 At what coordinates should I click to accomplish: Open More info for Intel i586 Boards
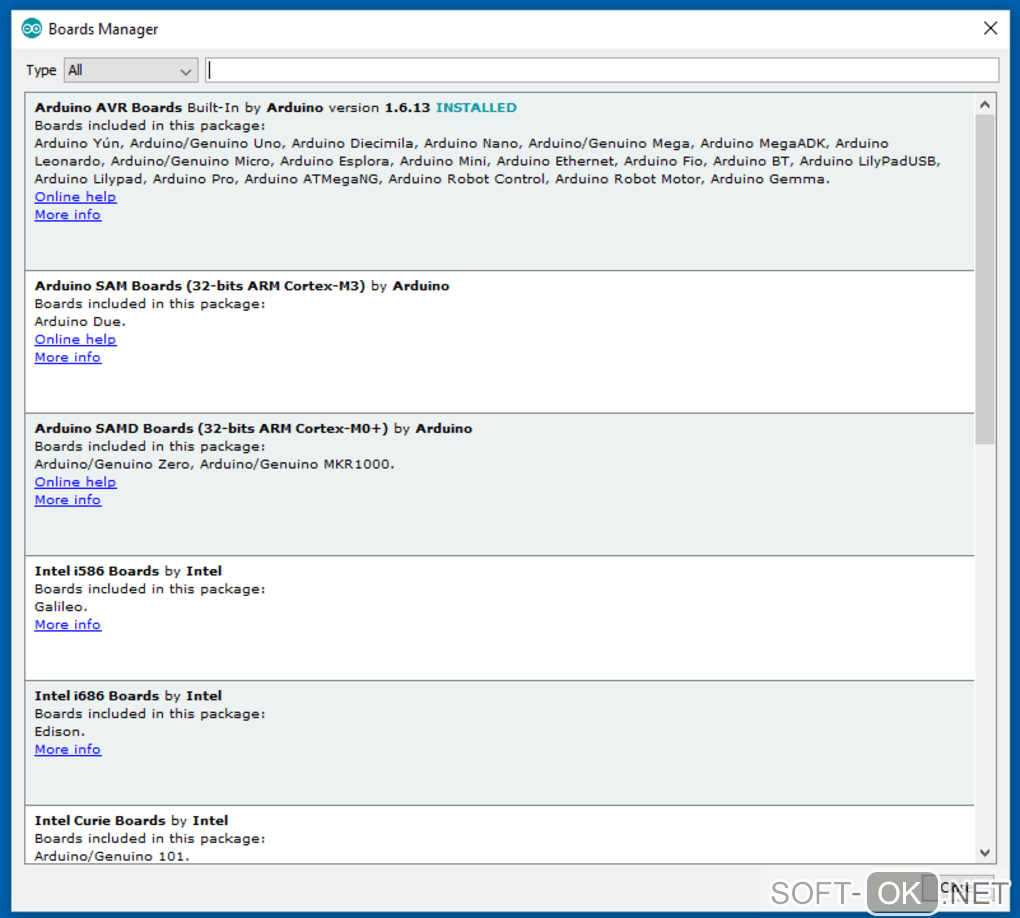(68, 625)
